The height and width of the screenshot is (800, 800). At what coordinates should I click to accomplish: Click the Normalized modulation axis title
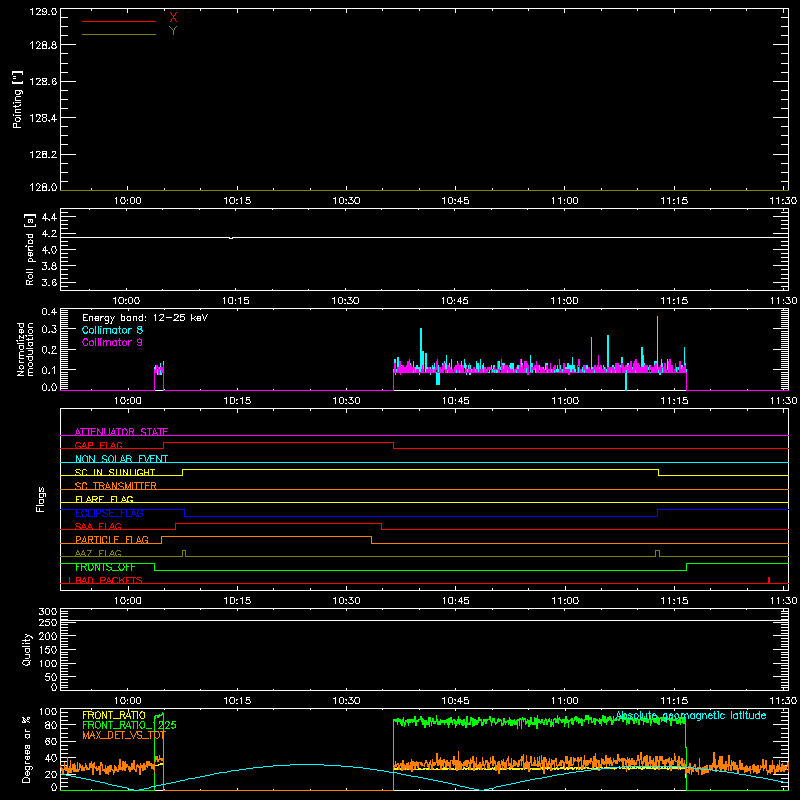click(25, 349)
